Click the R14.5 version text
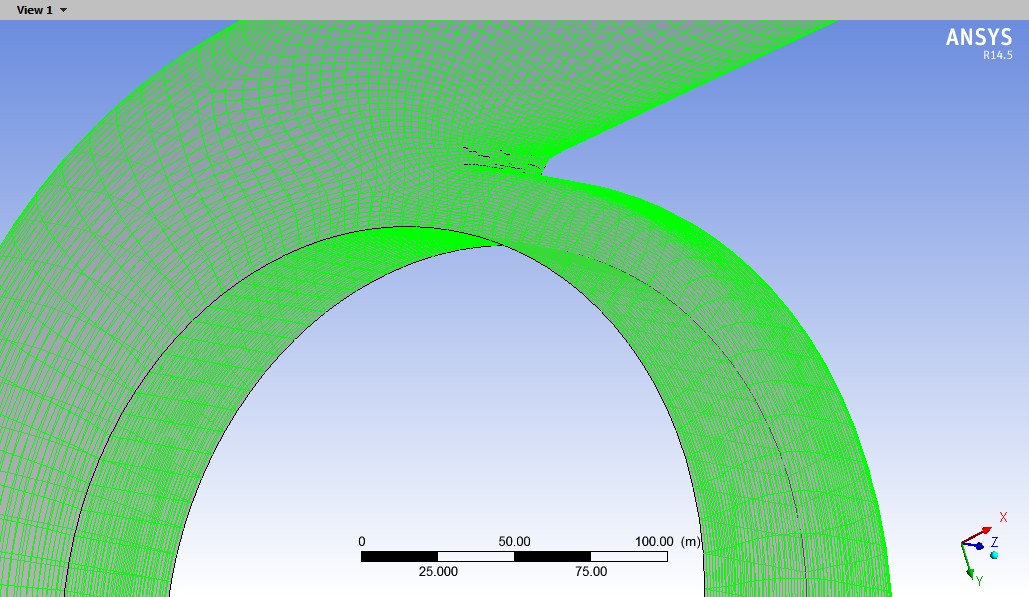Image resolution: width=1029 pixels, height=597 pixels. (x=997, y=56)
